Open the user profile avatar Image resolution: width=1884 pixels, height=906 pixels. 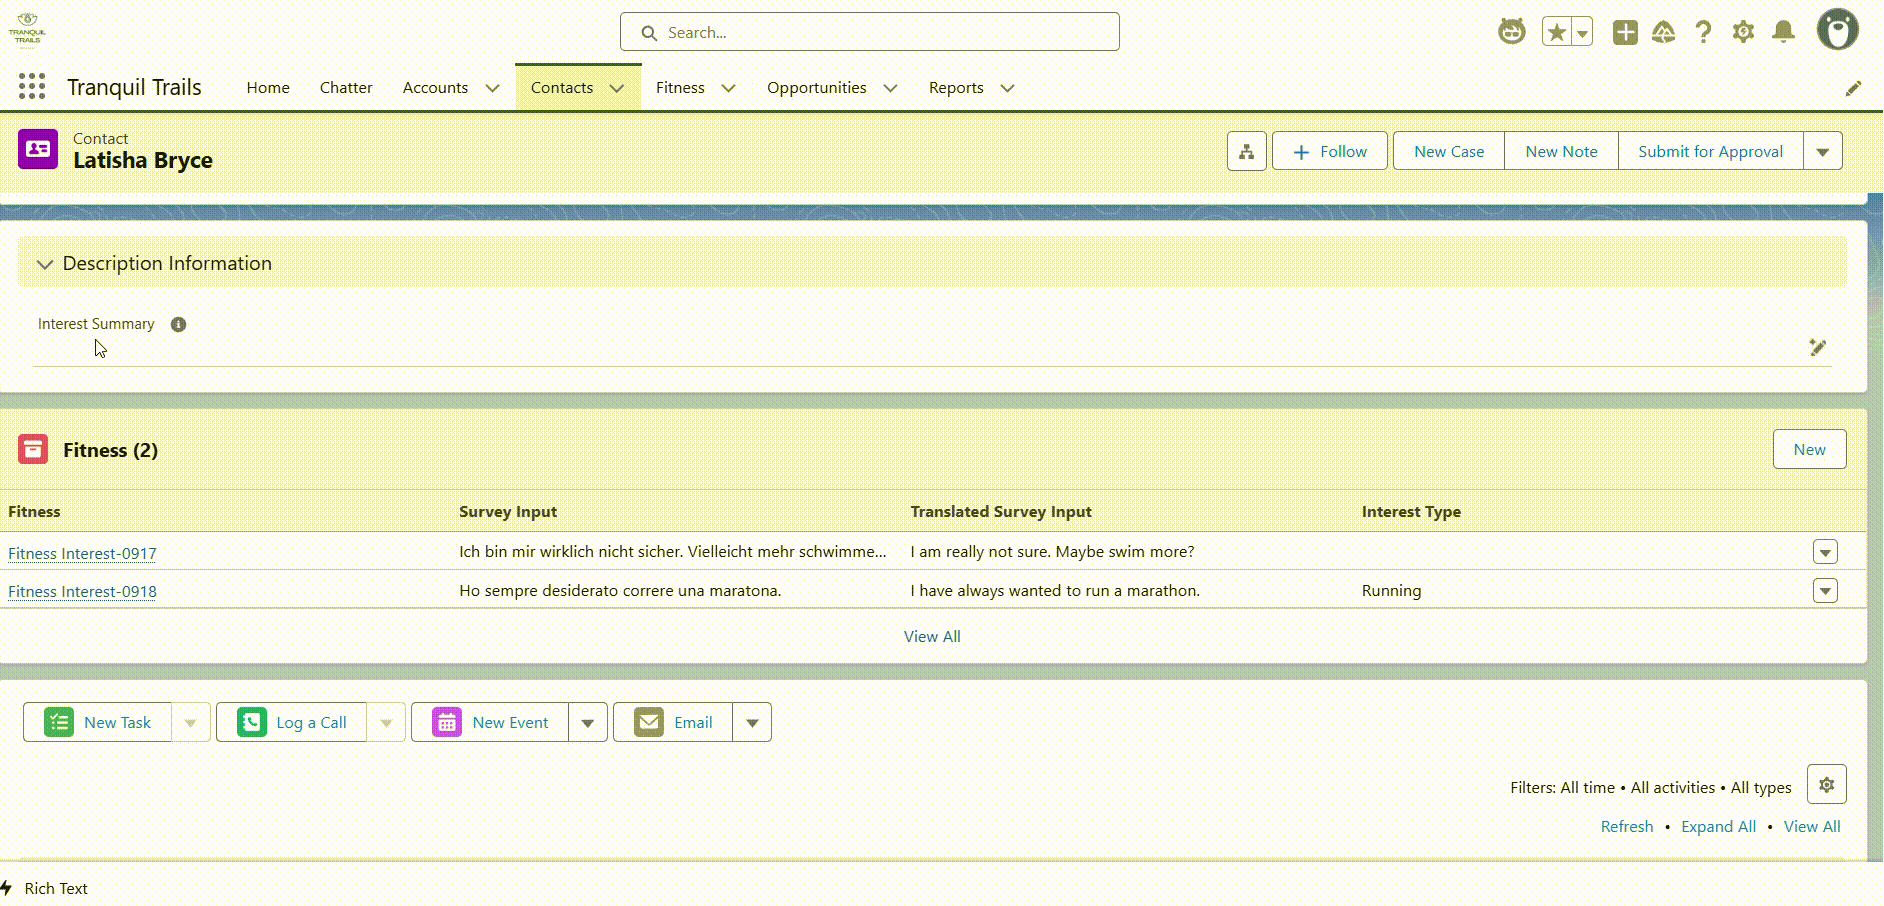point(1837,30)
